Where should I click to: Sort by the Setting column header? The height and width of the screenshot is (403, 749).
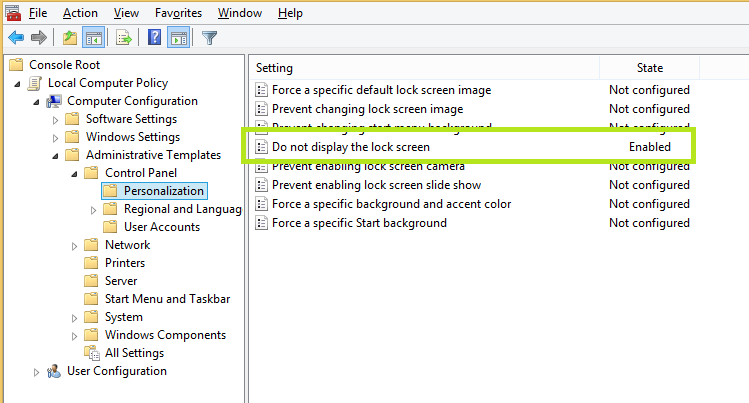point(274,68)
